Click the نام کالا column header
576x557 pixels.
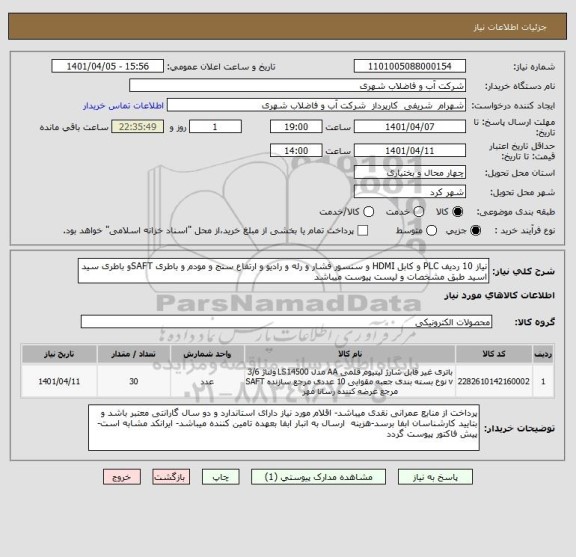(x=350, y=354)
